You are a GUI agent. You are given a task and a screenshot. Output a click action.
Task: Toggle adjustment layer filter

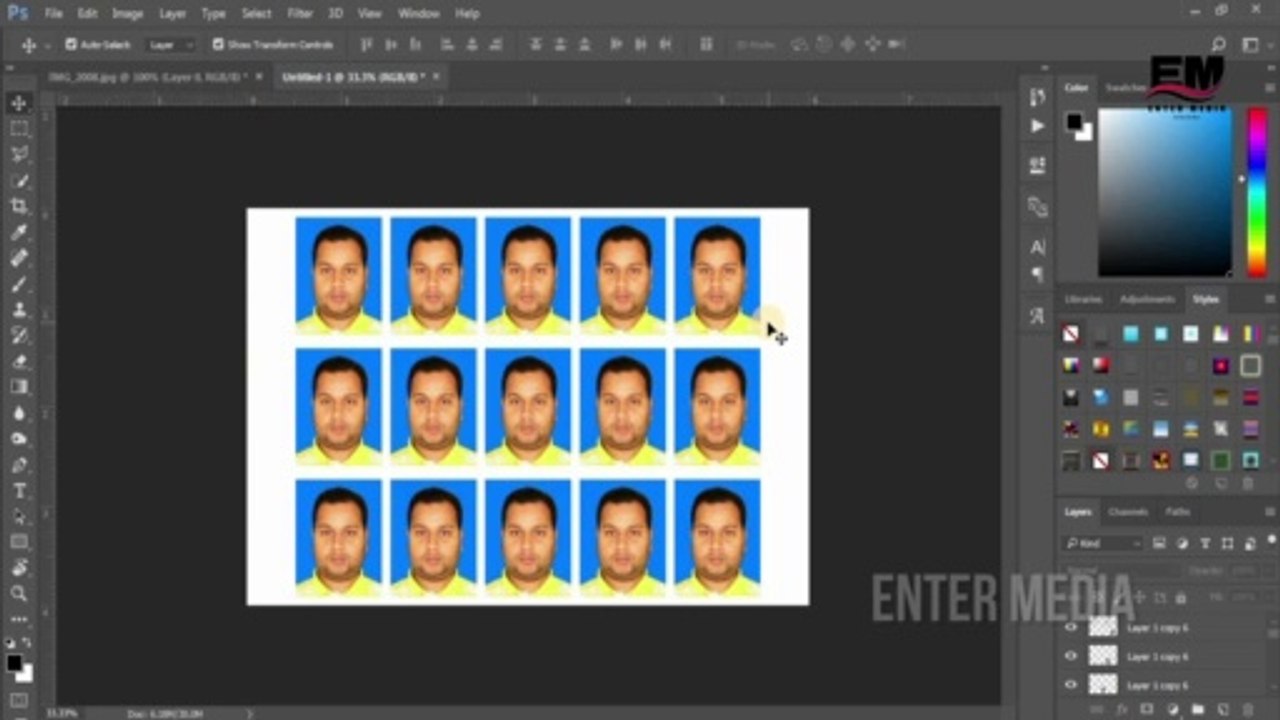click(x=1182, y=543)
